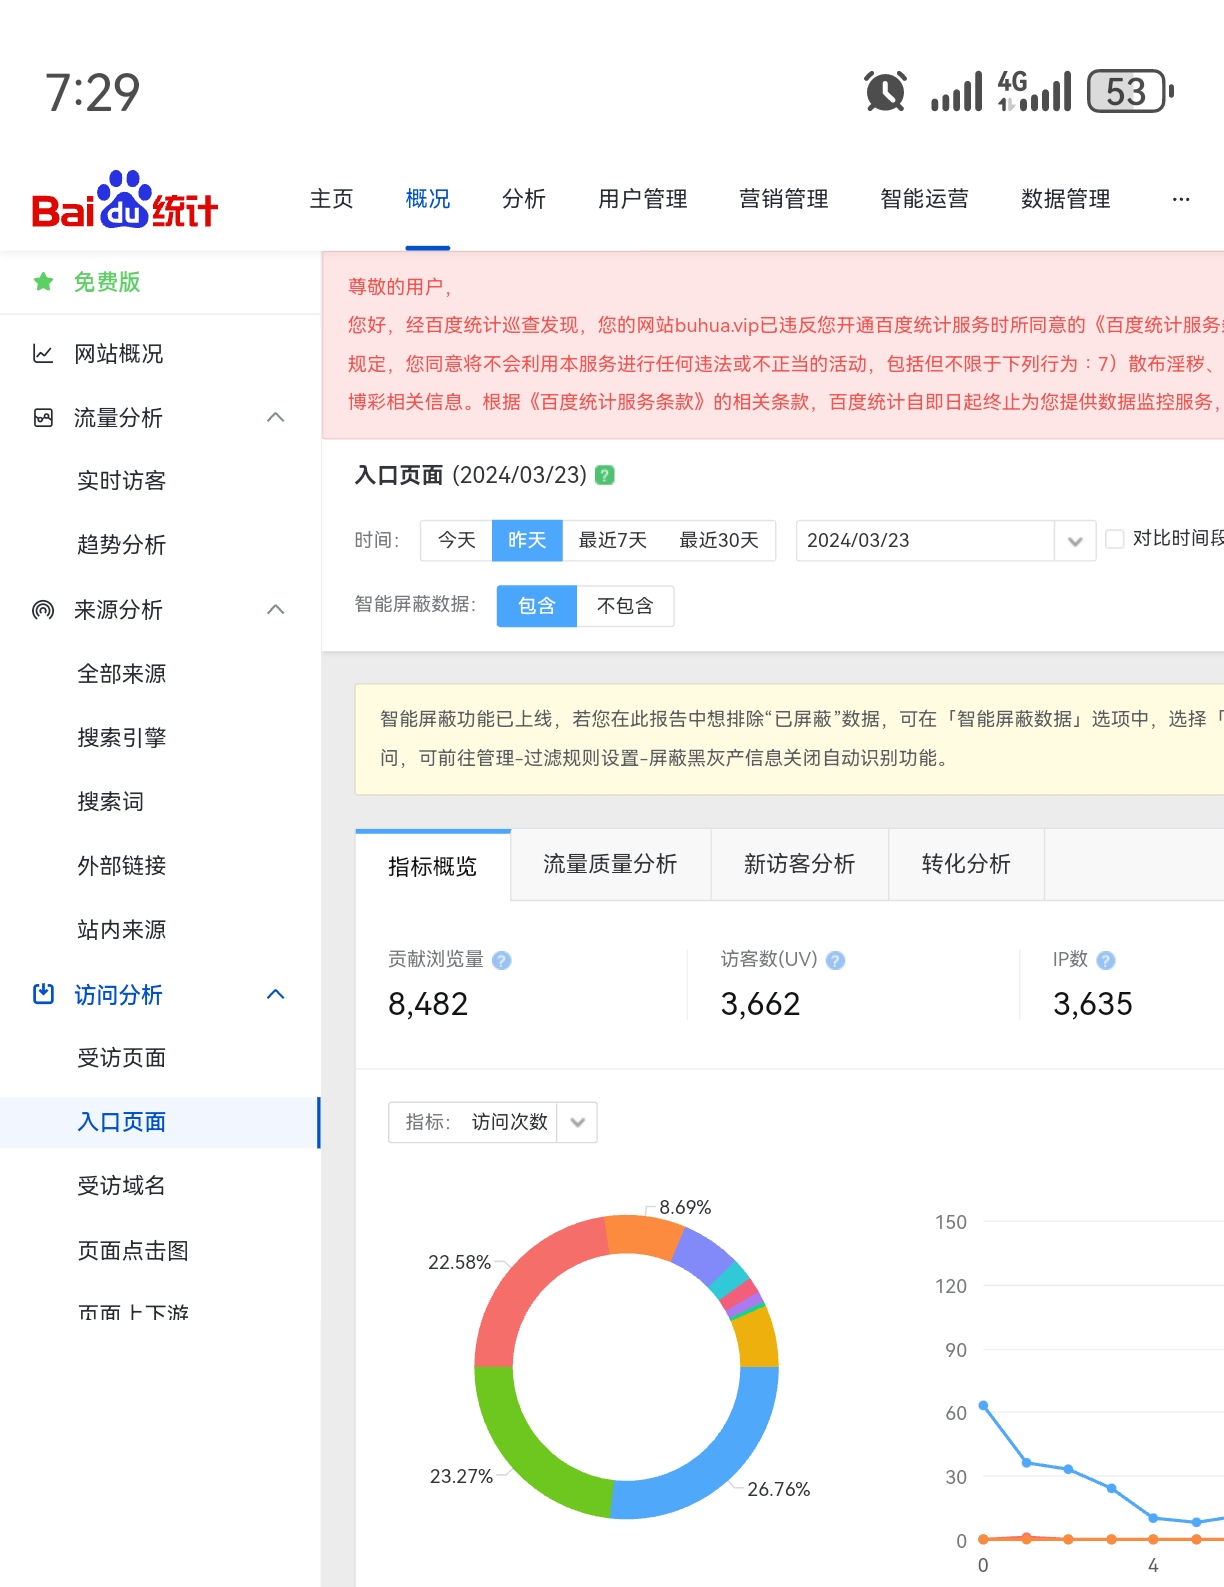
Task: Open the 指标 访问次数 dropdown
Action: [577, 1122]
